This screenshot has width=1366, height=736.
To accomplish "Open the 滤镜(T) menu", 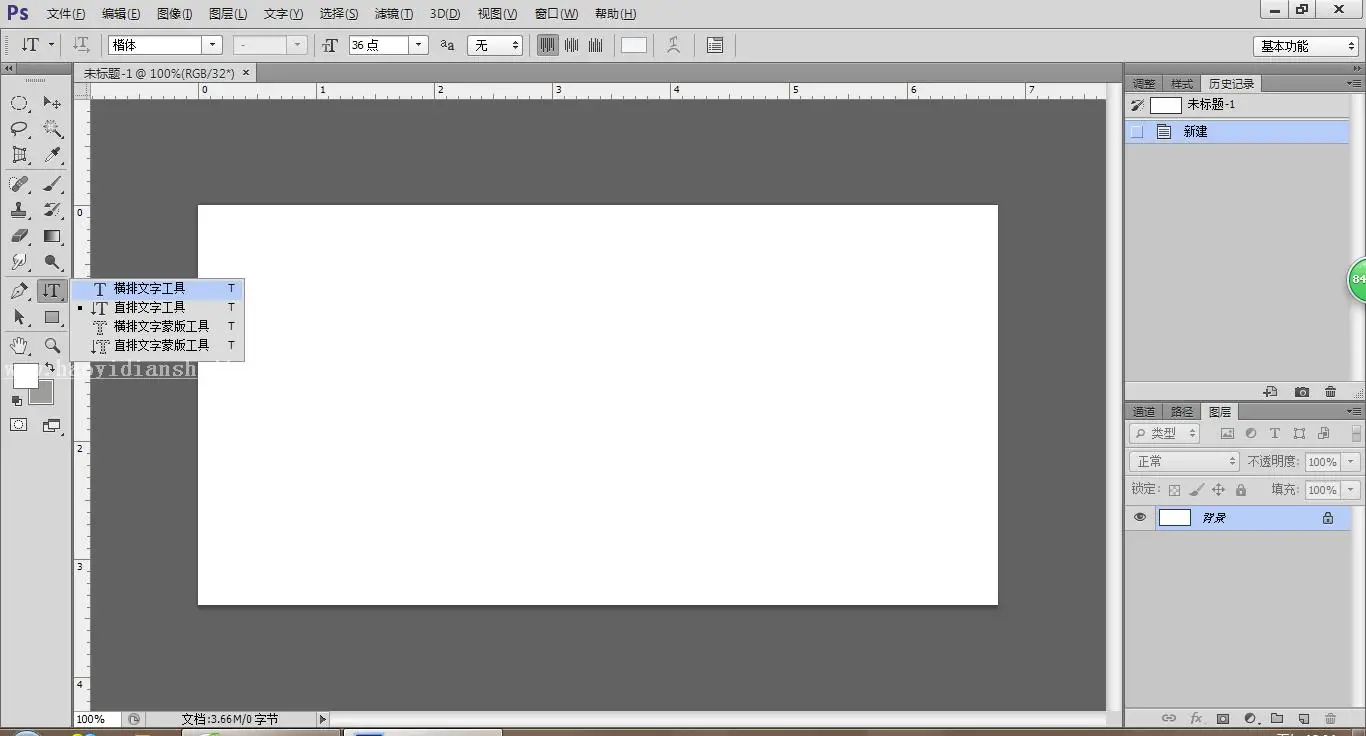I will (x=393, y=14).
